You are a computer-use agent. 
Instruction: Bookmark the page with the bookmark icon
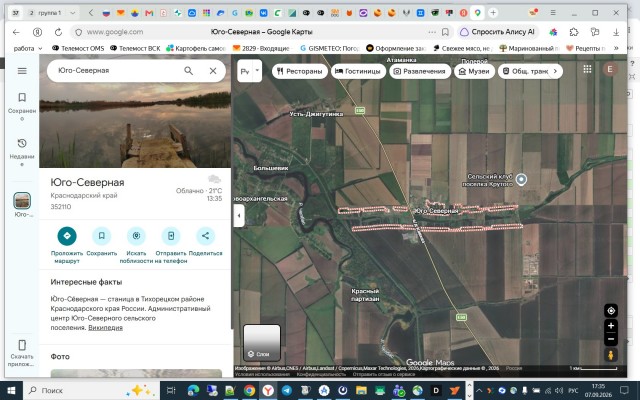click(x=445, y=32)
